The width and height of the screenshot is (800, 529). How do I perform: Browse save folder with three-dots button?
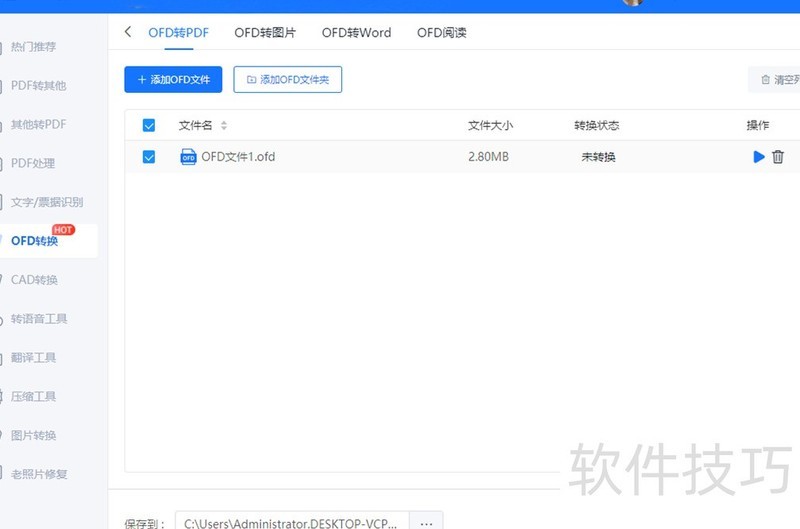tap(426, 522)
